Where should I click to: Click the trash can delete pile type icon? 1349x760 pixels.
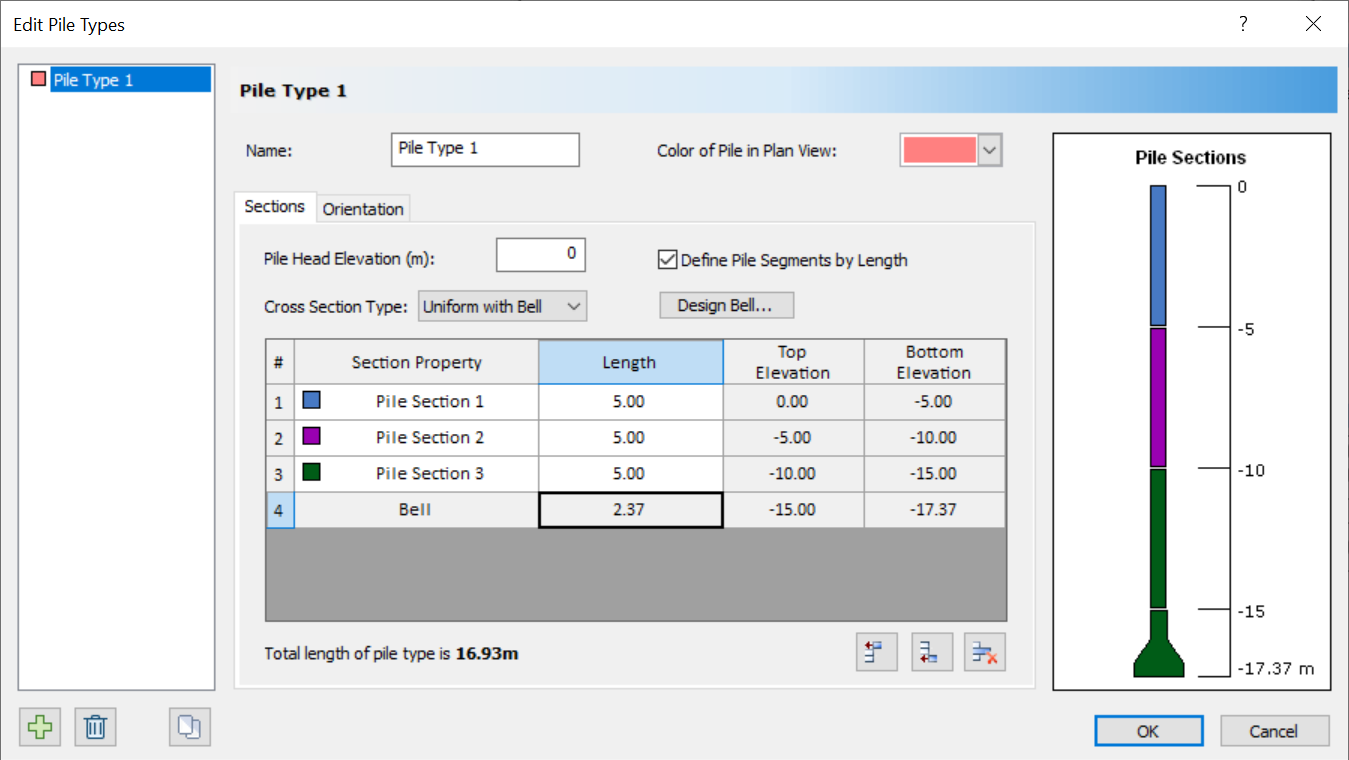95,727
